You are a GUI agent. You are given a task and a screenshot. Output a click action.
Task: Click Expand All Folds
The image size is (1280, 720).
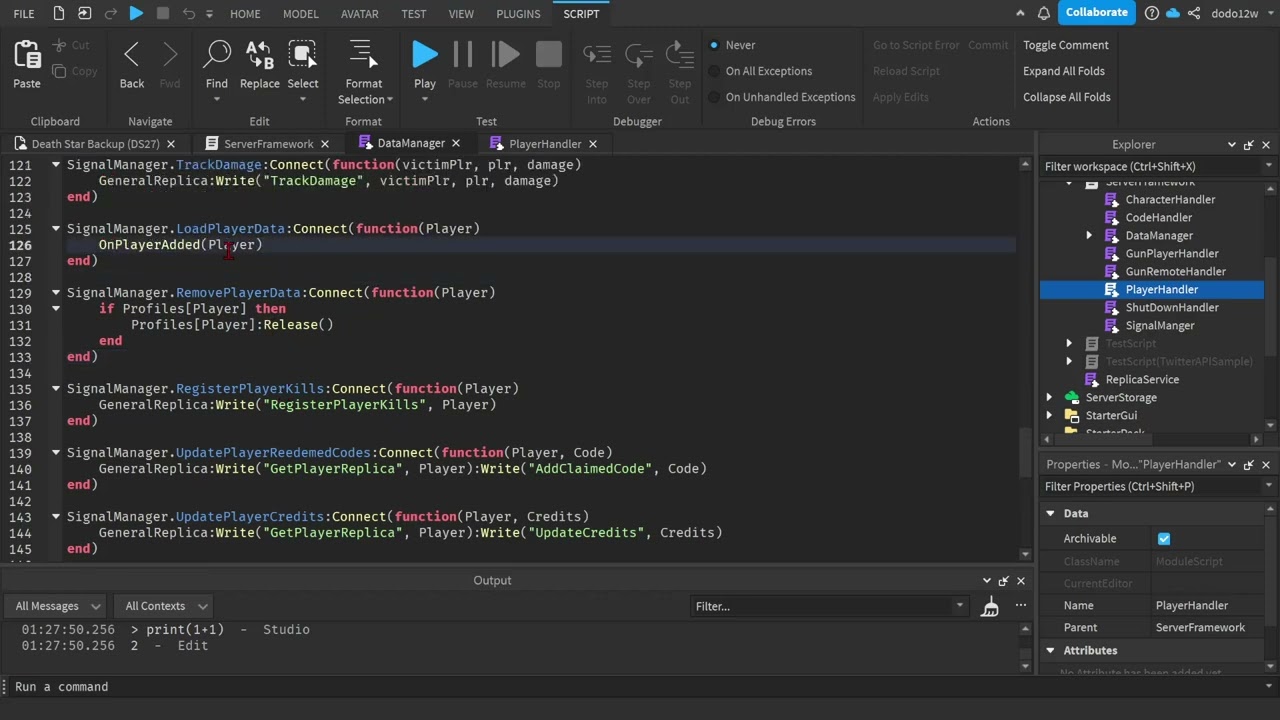pyautogui.click(x=1064, y=71)
